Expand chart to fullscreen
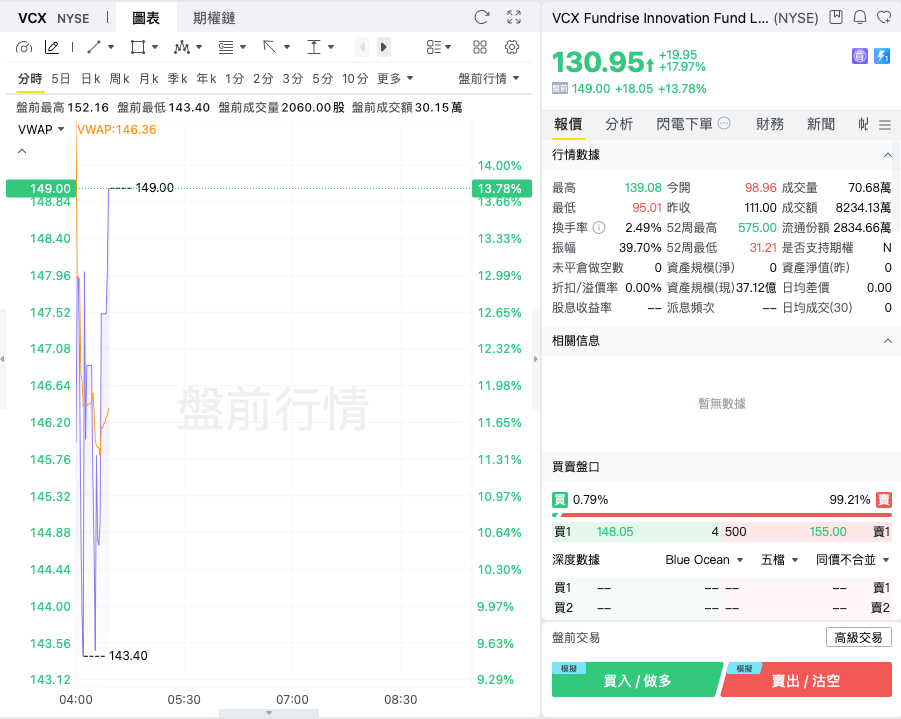This screenshot has width=901, height=719. point(514,17)
